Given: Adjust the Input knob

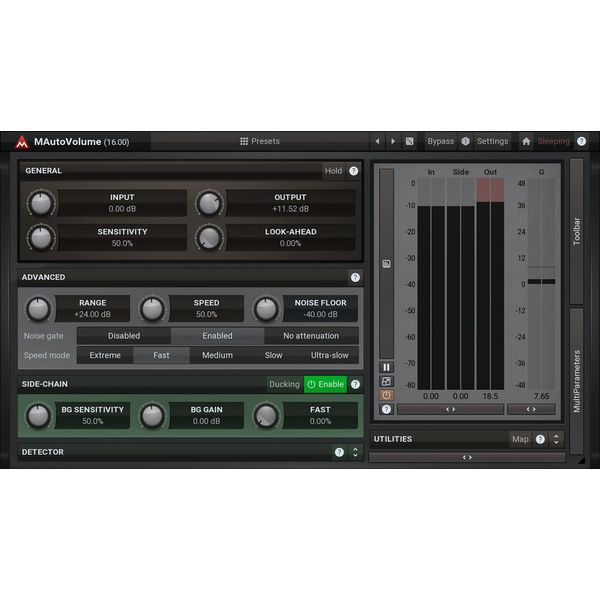Looking at the screenshot, I should 41,203.
